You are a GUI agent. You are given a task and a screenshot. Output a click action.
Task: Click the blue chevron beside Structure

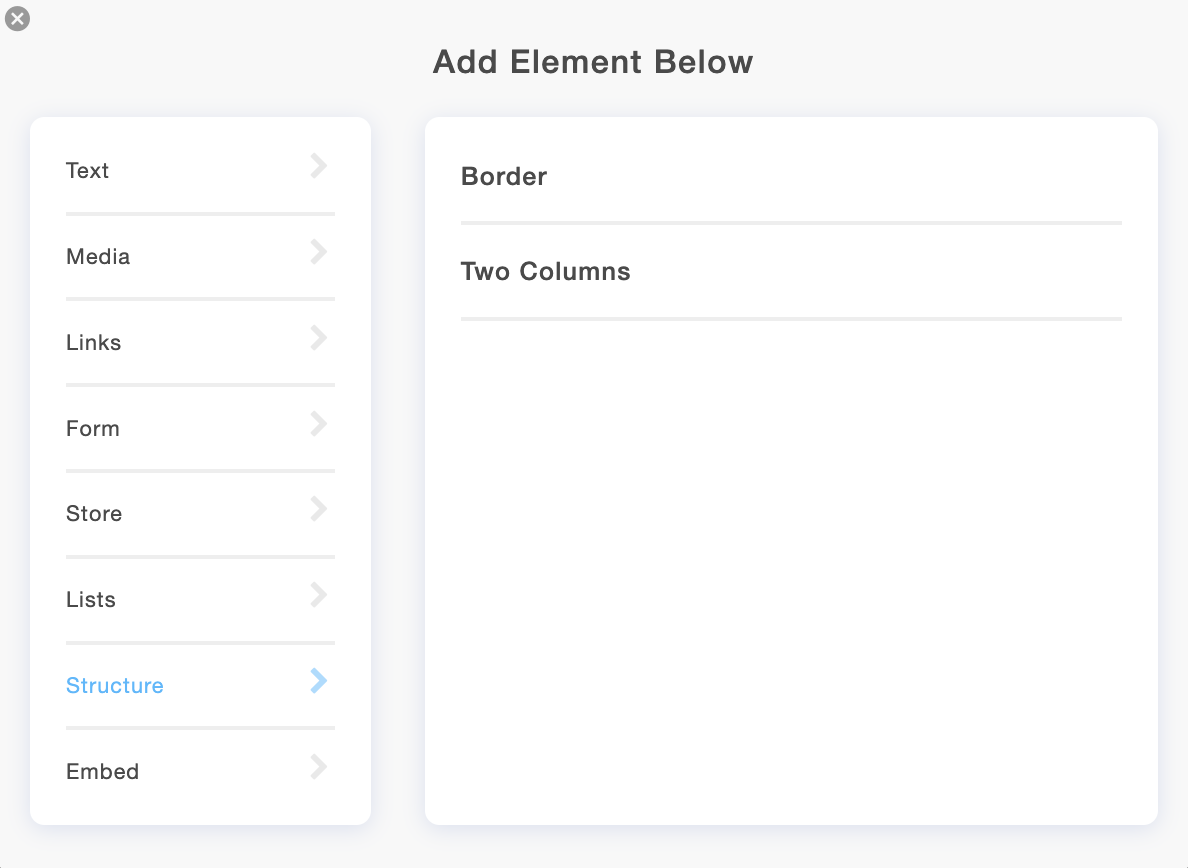tap(318, 681)
